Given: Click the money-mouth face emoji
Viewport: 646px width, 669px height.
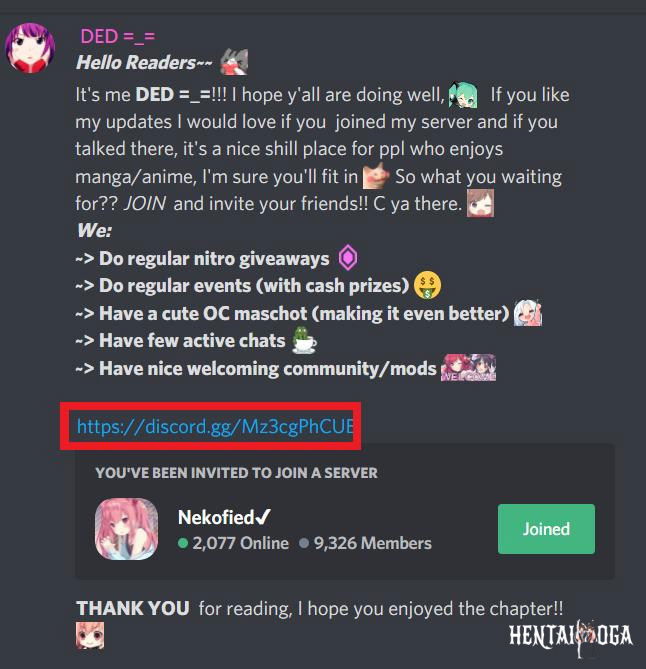Looking at the screenshot, I should [x=428, y=285].
